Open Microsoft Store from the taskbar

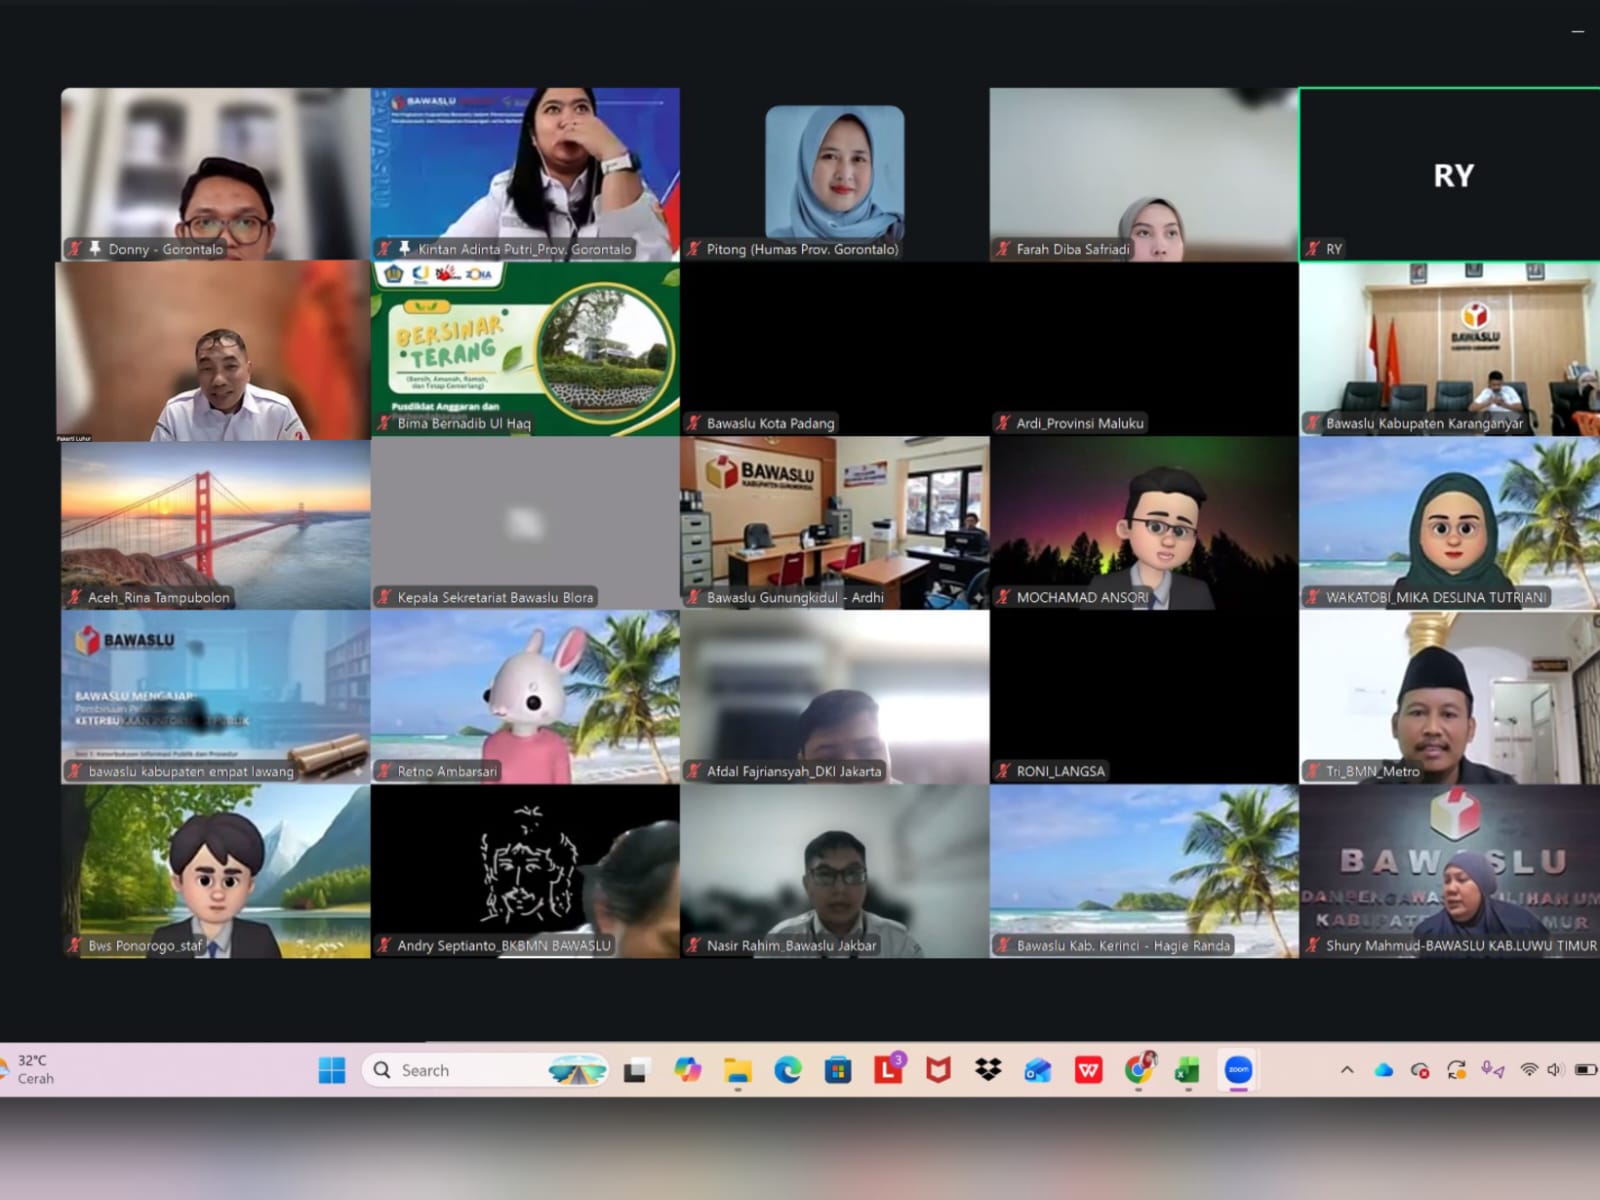[x=838, y=1070]
